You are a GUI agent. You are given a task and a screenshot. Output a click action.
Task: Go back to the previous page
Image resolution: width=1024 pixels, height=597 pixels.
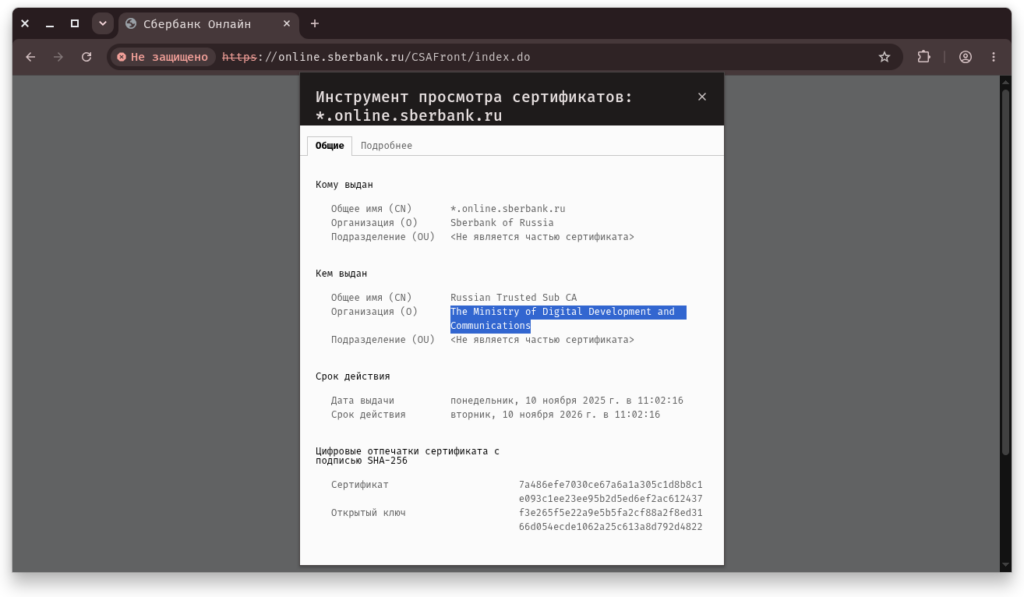pyautogui.click(x=31, y=57)
